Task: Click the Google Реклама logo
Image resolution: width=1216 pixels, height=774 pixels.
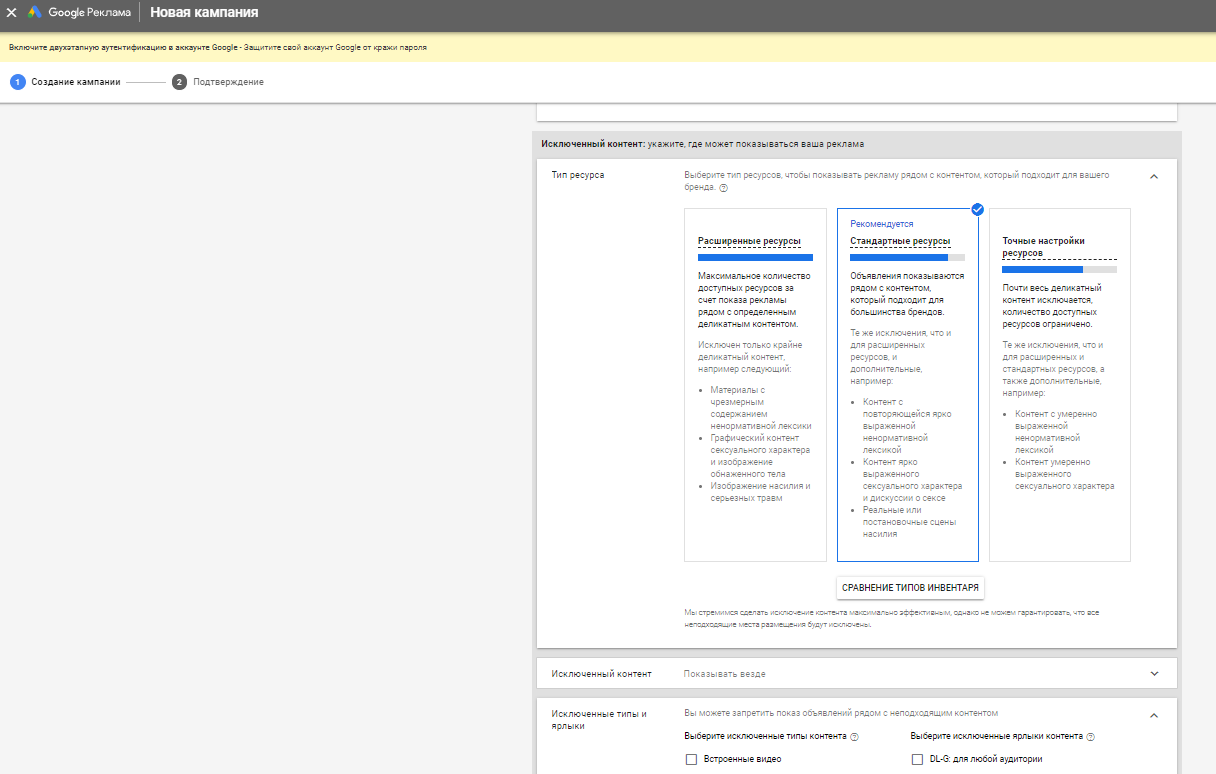Action: pyautogui.click(x=80, y=13)
